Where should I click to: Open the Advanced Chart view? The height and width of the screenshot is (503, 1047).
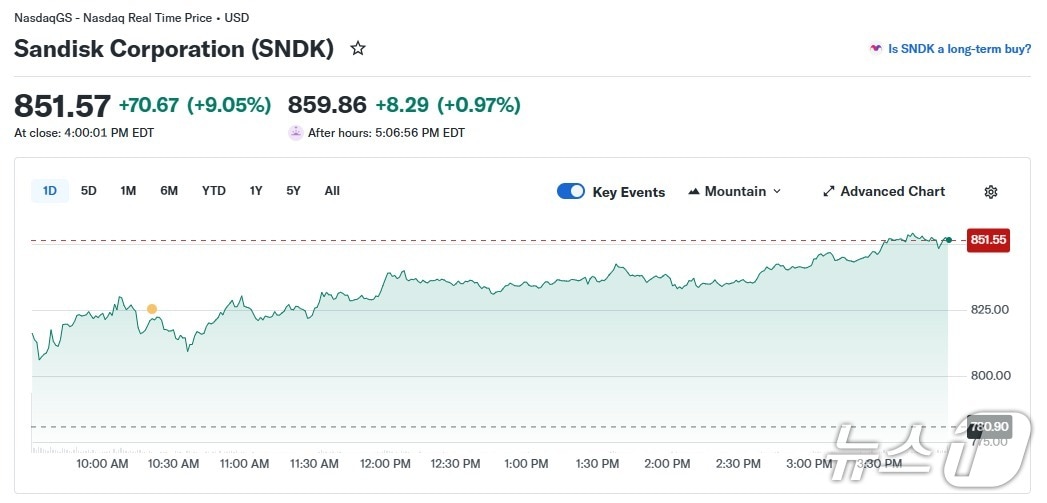click(x=892, y=192)
